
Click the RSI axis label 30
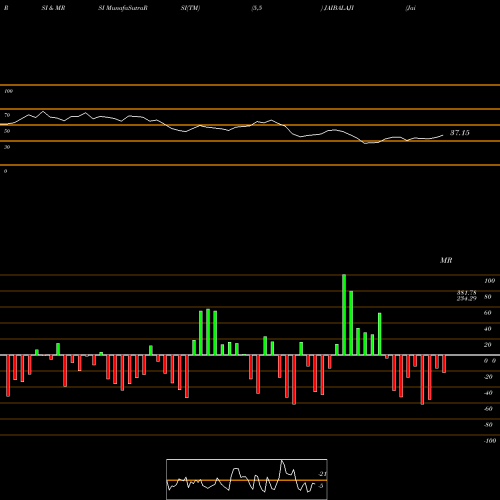click(7, 147)
